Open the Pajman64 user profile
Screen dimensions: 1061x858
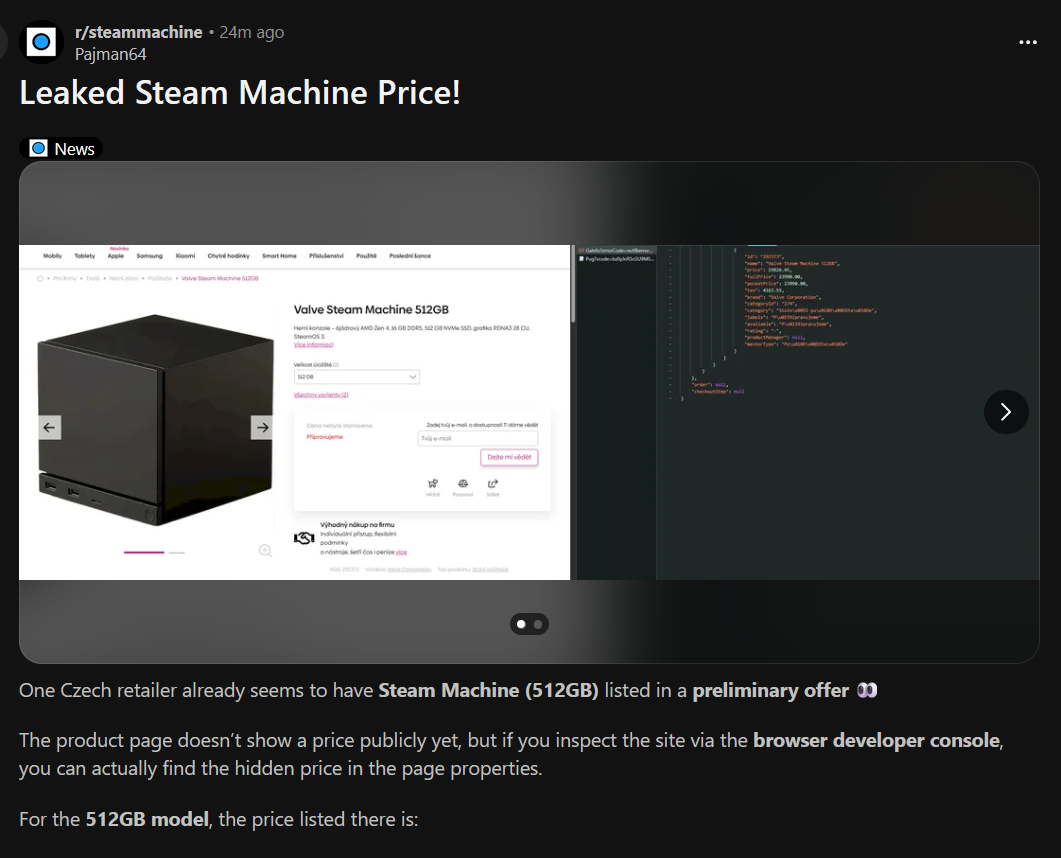click(x=110, y=54)
